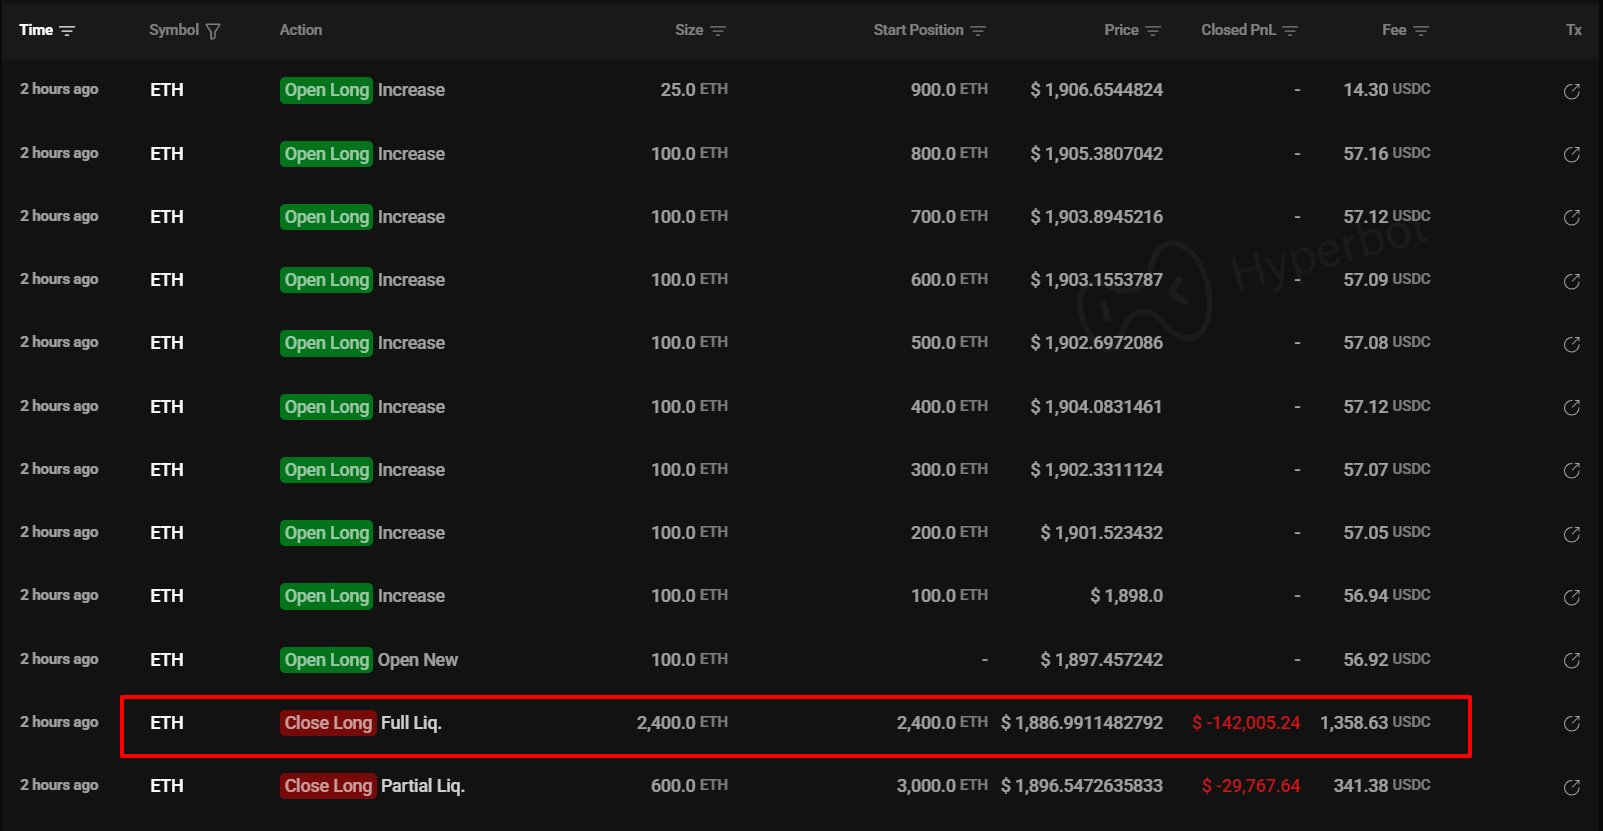
Task: Click the Size column sort icon
Action: tap(717, 31)
